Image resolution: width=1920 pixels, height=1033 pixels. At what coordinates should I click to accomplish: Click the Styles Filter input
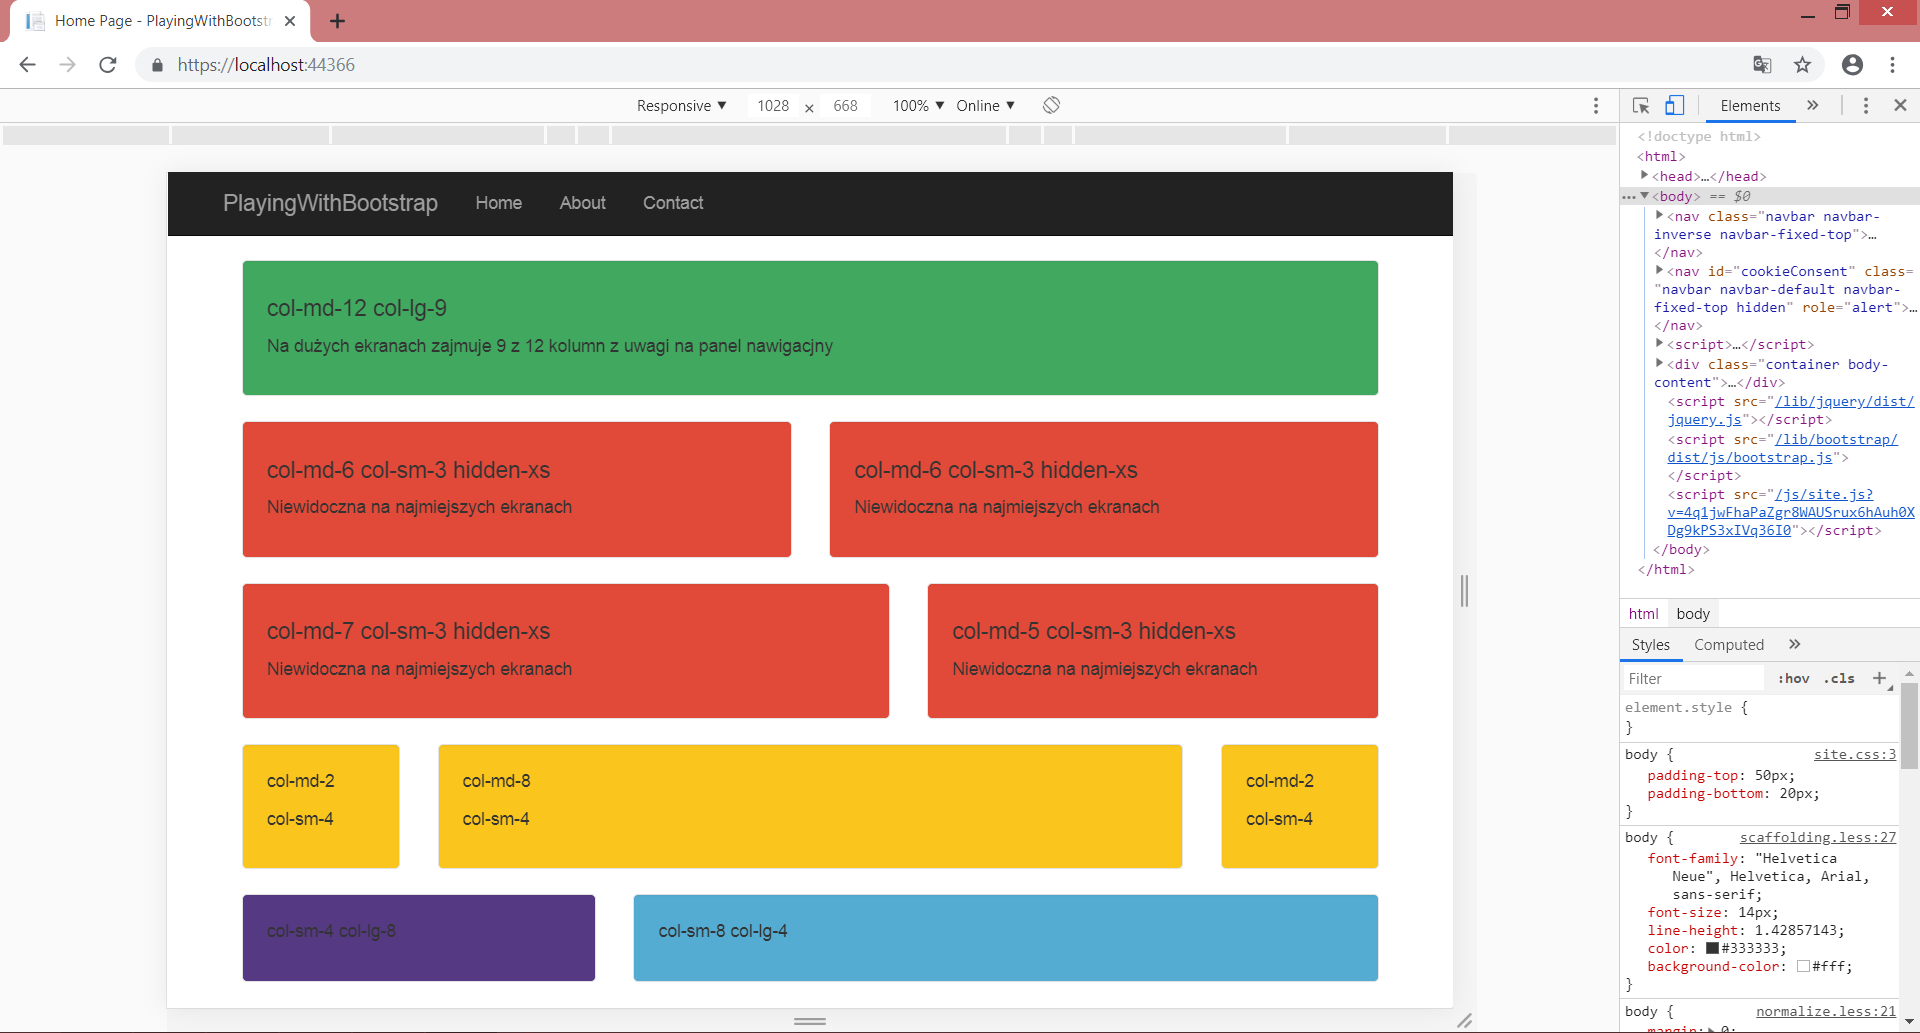[1692, 679]
